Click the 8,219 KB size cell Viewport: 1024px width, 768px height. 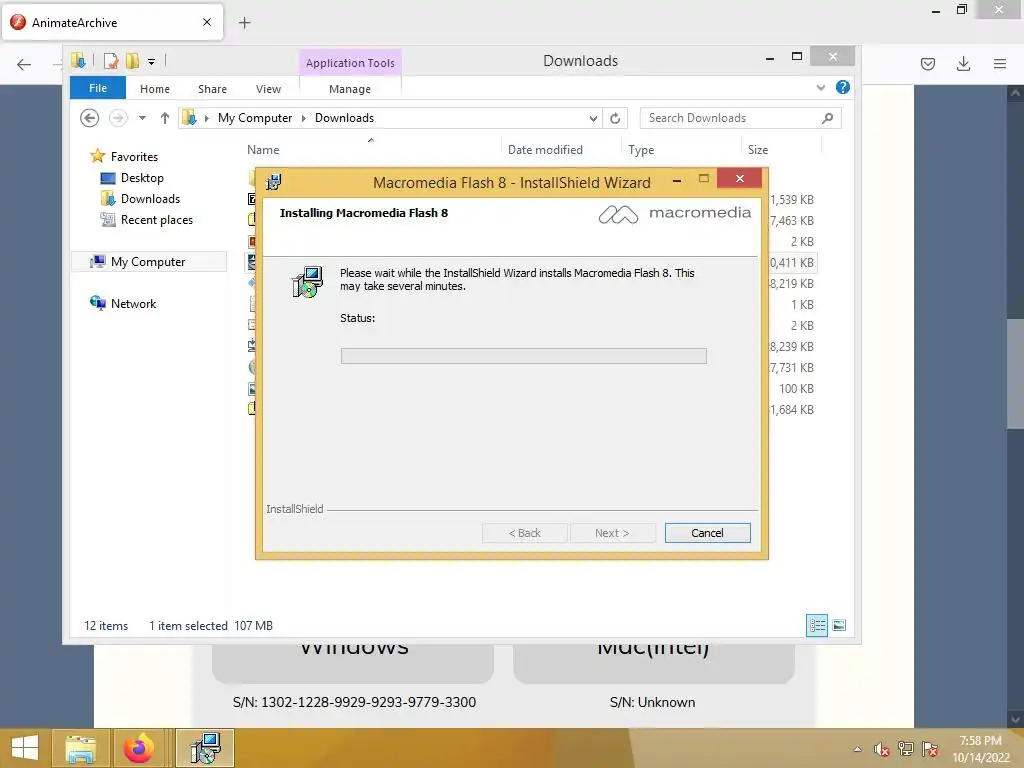[791, 283]
